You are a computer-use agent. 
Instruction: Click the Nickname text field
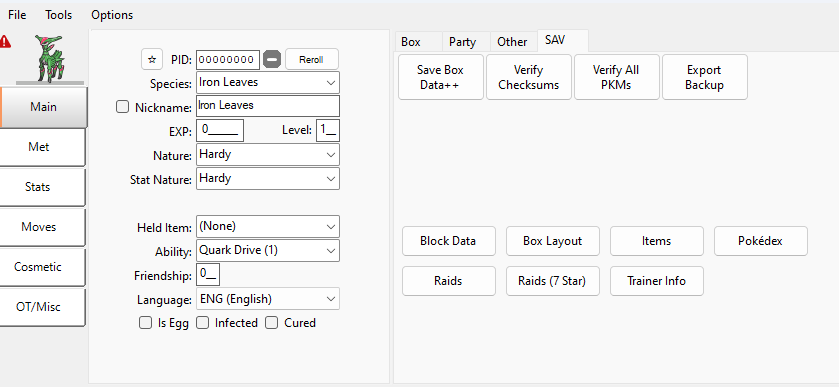coord(268,105)
